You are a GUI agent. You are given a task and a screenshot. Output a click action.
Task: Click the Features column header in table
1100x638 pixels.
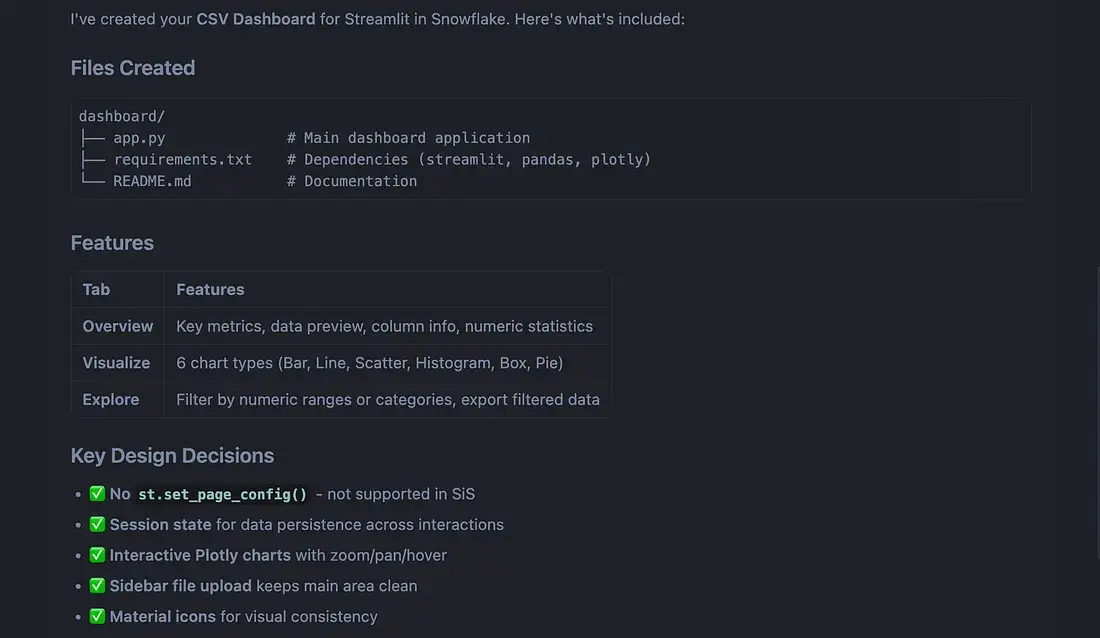pyautogui.click(x=210, y=289)
